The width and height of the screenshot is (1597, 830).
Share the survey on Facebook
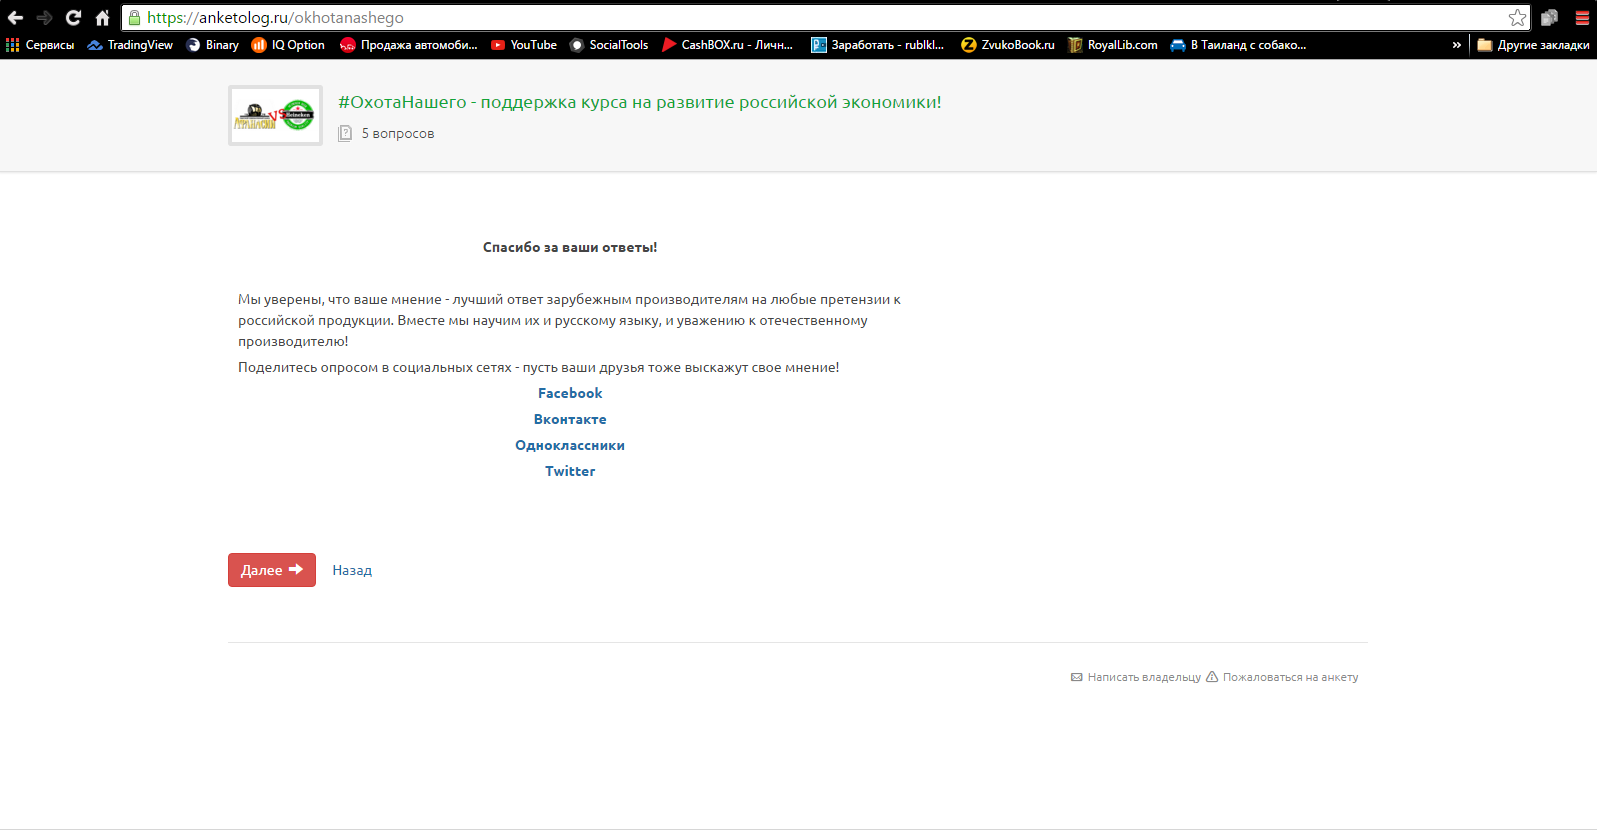(x=570, y=393)
